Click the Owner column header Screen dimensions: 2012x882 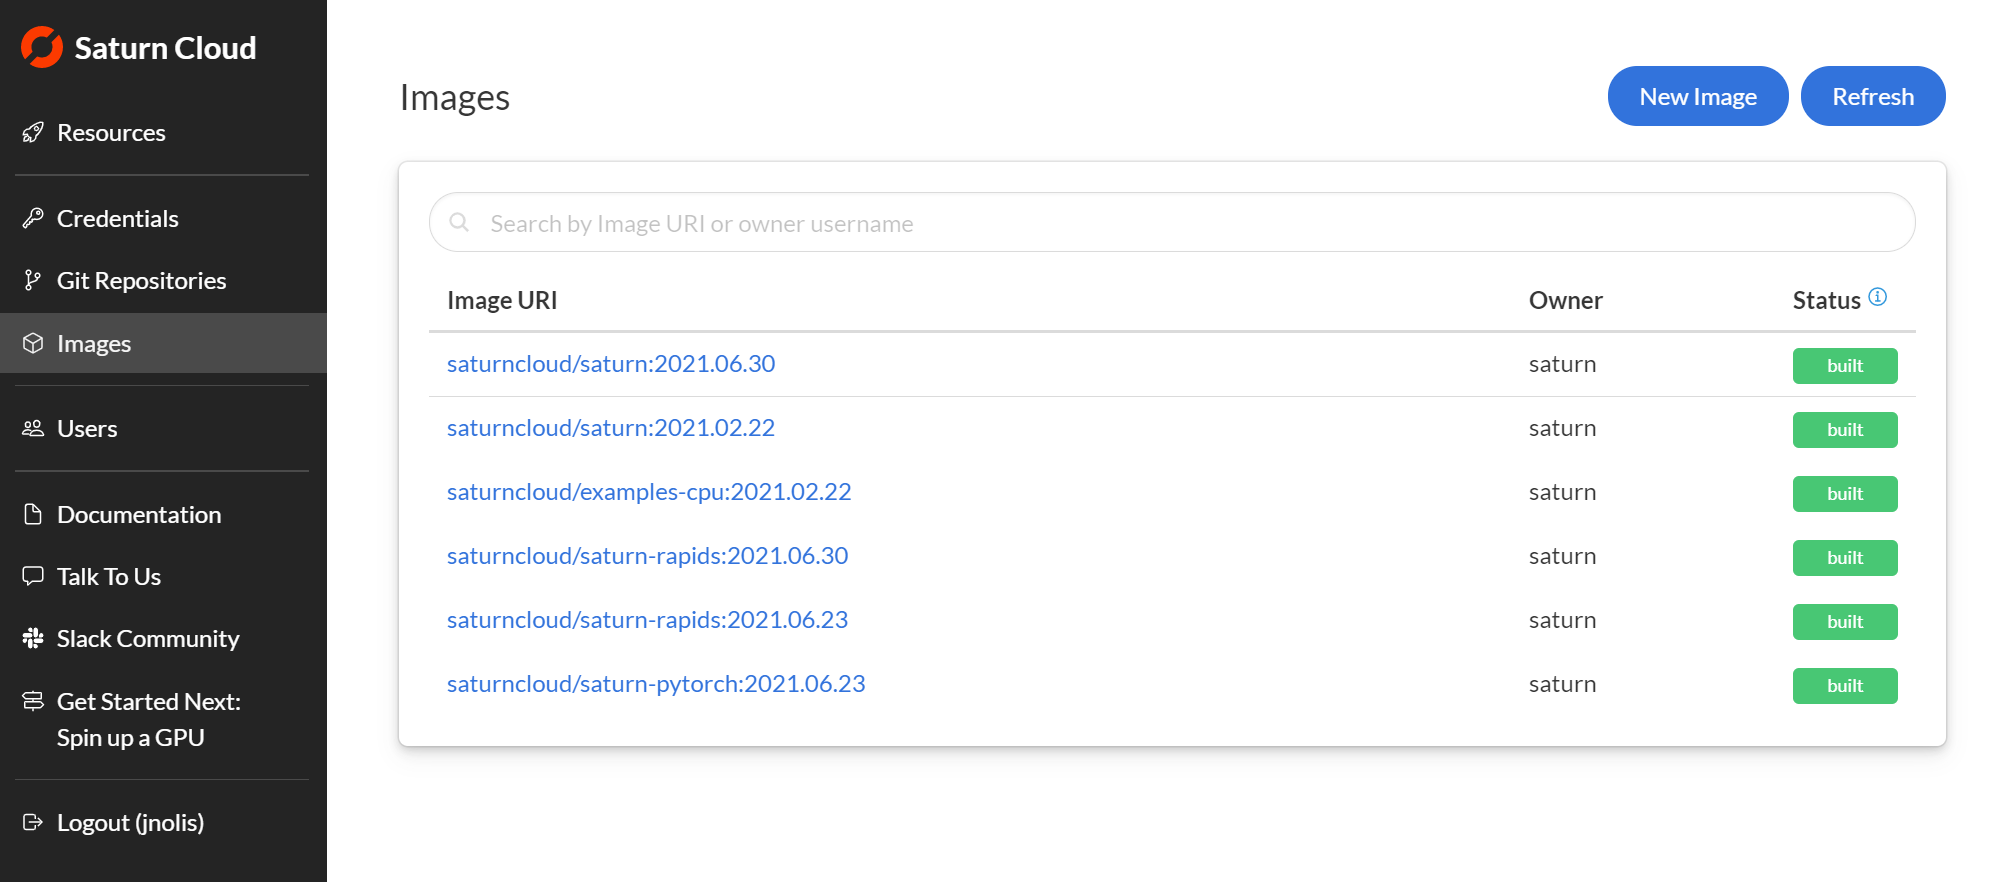[x=1565, y=300]
